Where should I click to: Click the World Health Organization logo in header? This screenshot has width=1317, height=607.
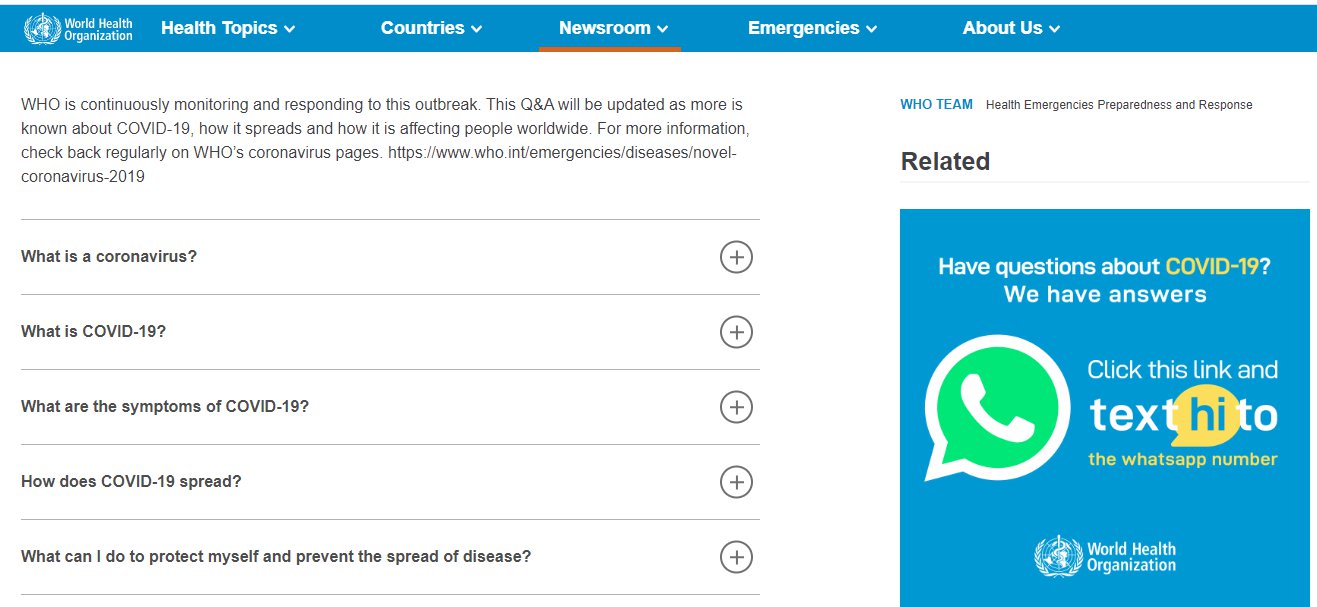tap(79, 28)
